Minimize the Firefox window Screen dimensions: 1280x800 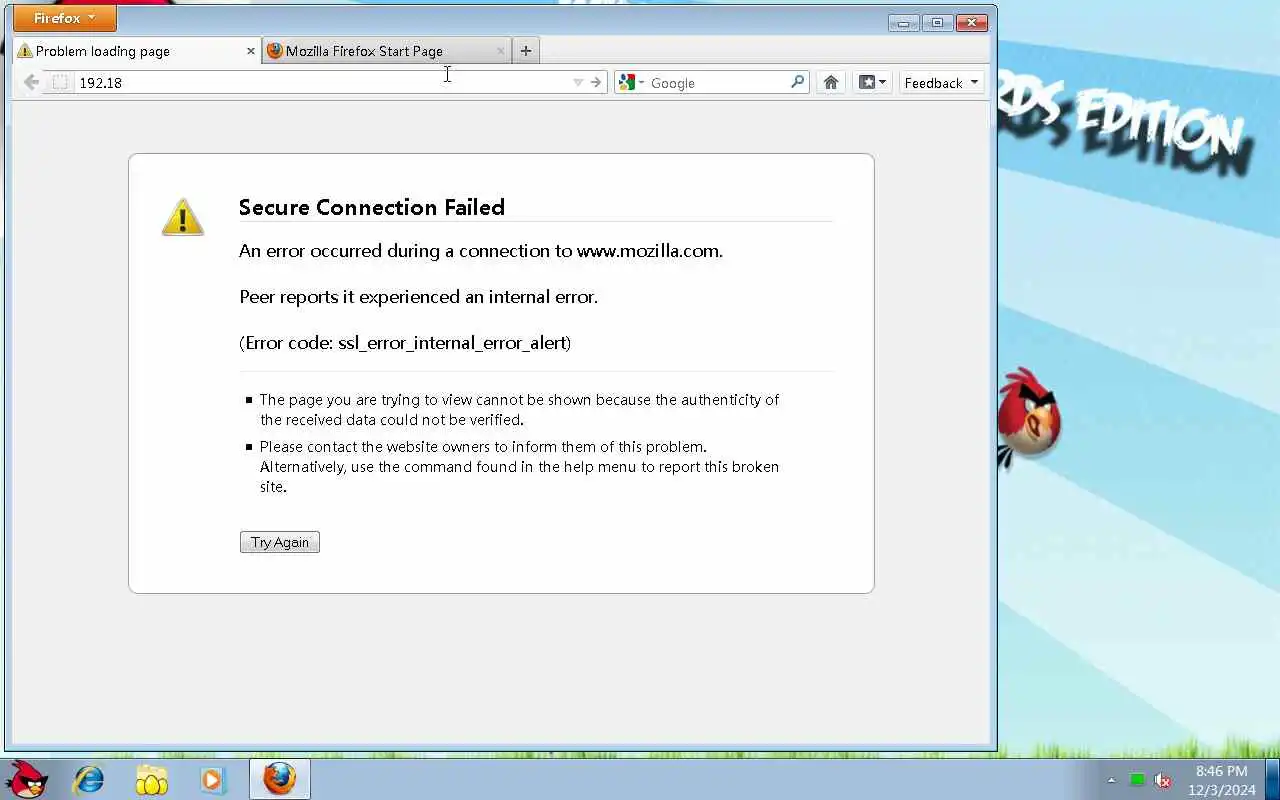903,22
